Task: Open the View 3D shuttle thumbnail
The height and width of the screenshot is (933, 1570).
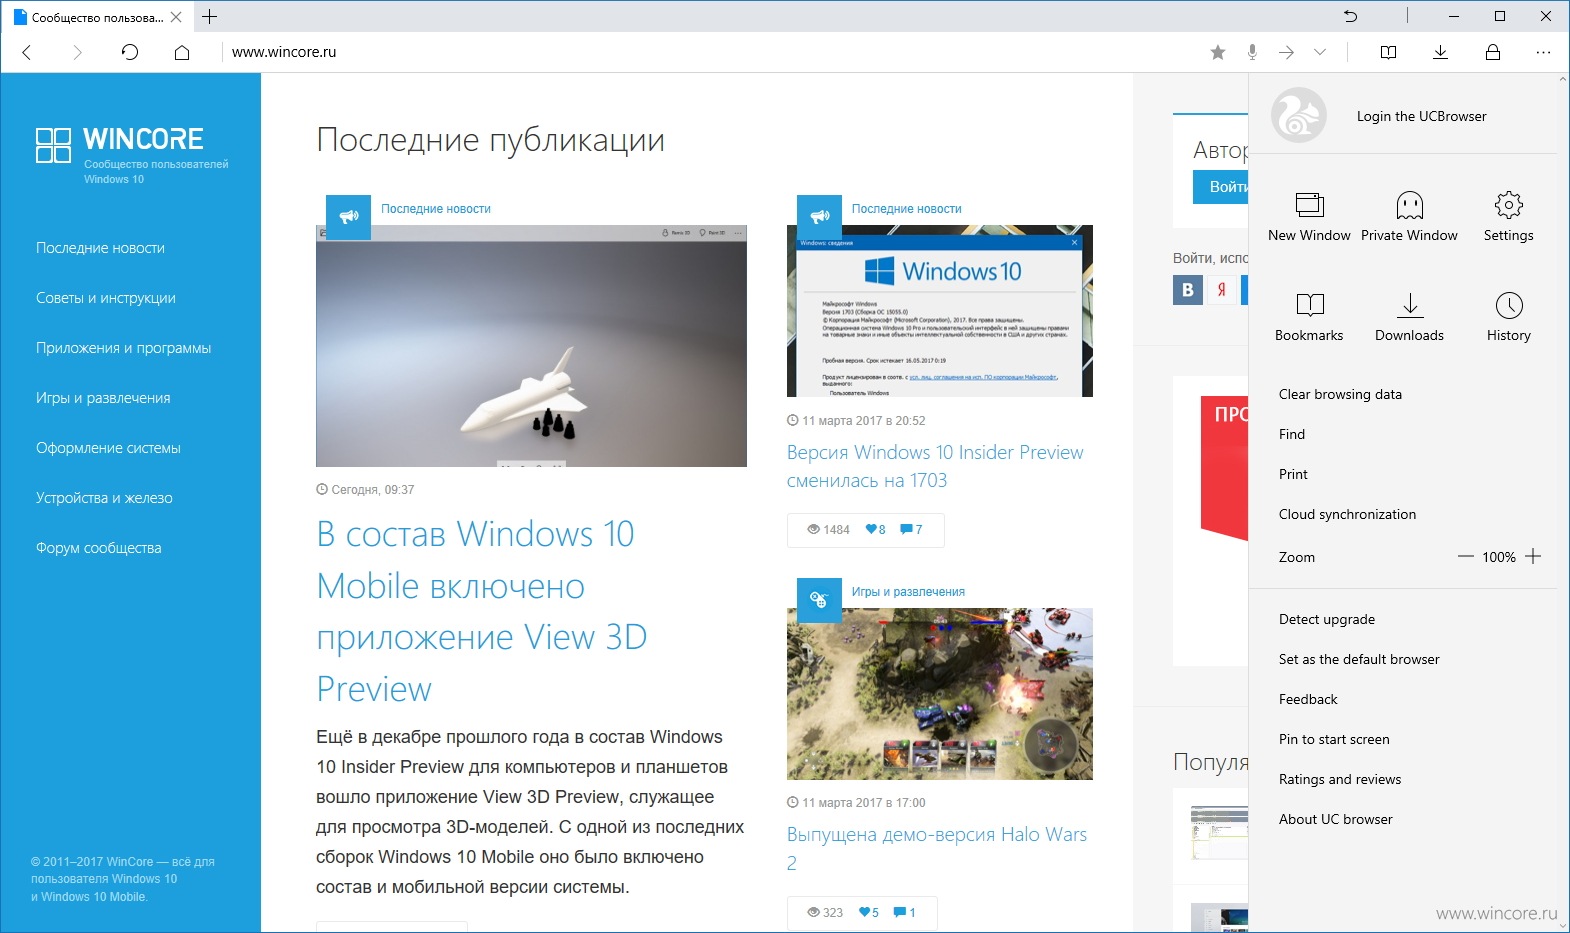Action: click(531, 346)
